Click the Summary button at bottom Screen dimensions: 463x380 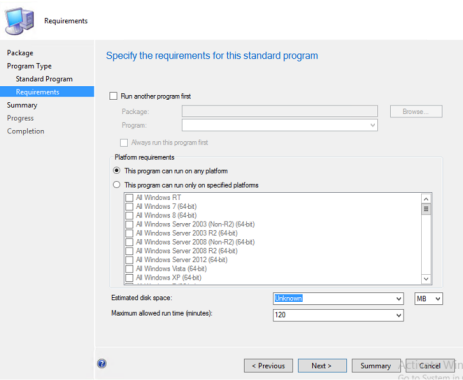click(x=376, y=366)
